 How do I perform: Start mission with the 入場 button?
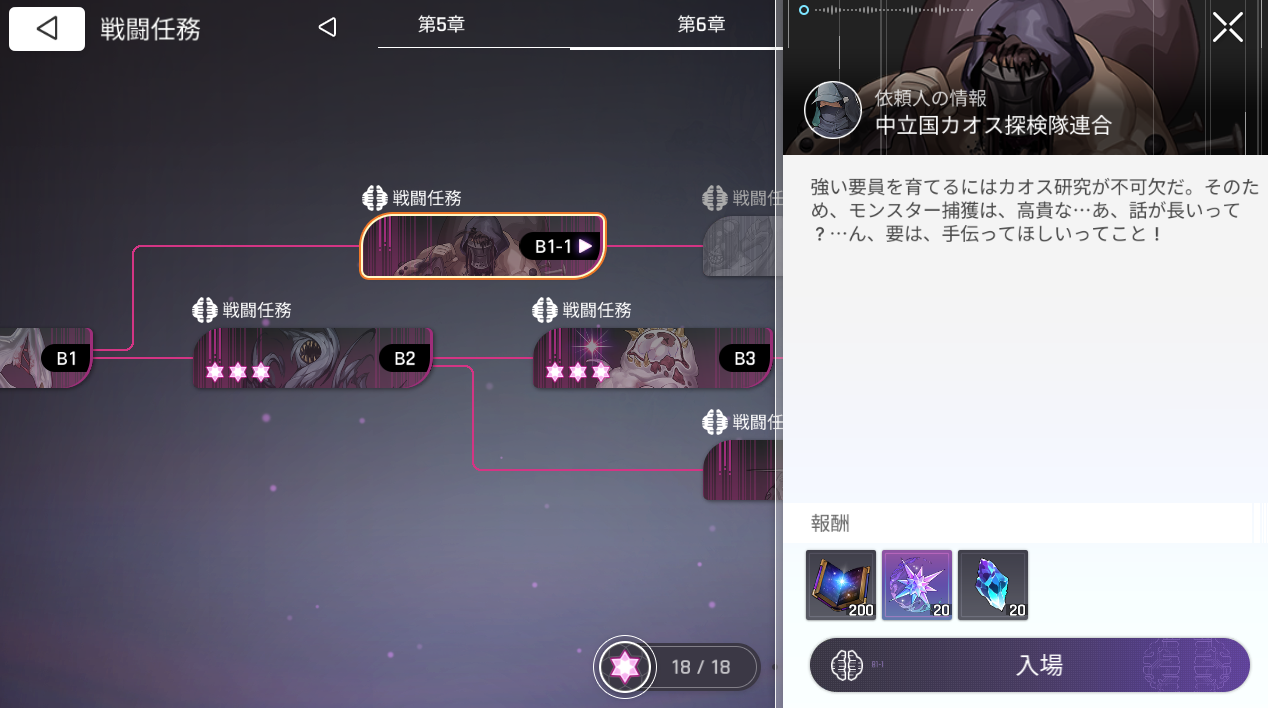(x=1030, y=665)
